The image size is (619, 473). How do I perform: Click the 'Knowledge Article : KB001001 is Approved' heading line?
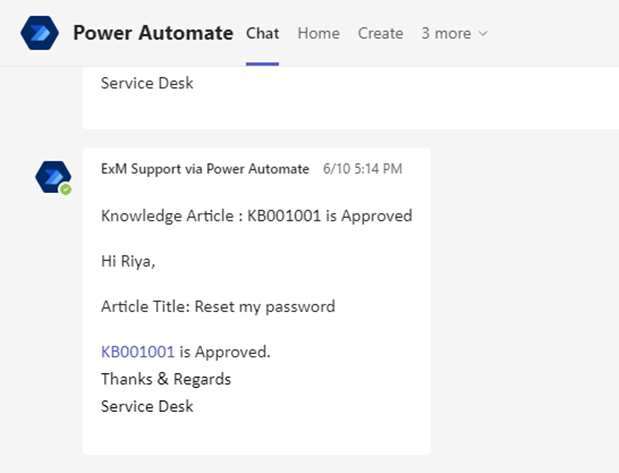point(257,216)
